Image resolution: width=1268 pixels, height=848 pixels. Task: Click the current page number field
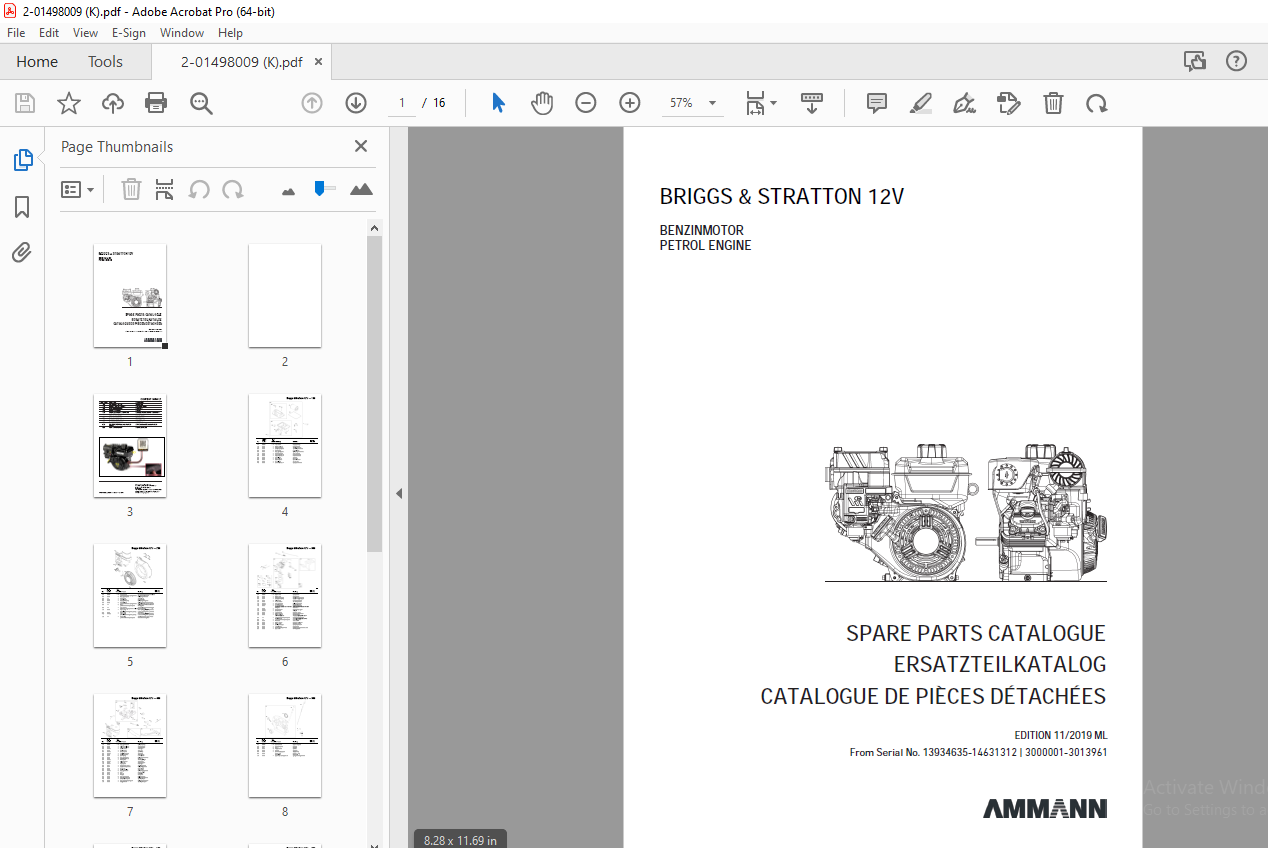402,103
